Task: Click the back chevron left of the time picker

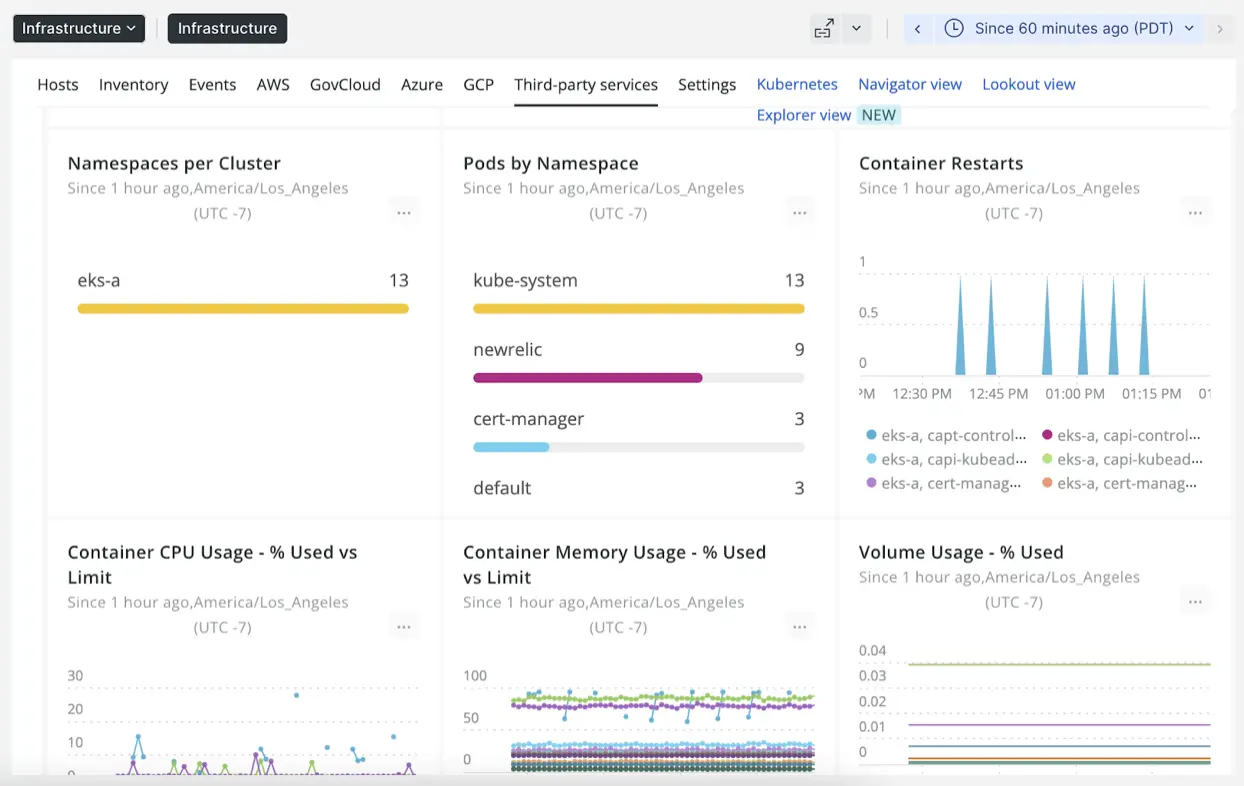Action: pyautogui.click(x=918, y=28)
